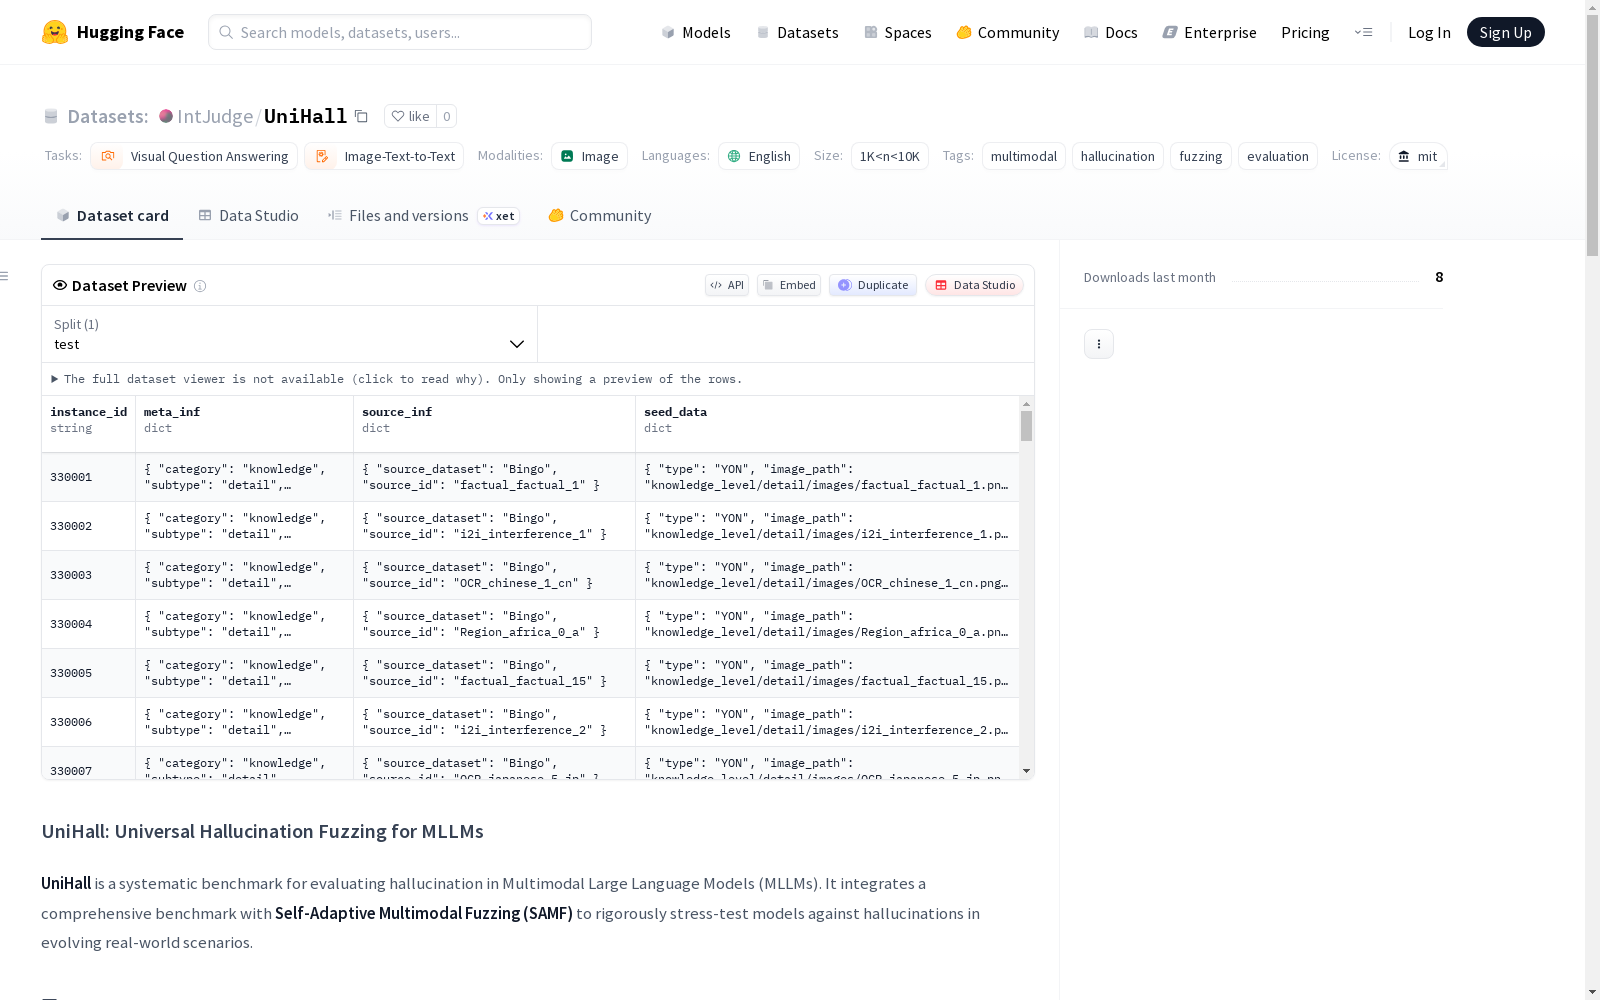Open Enterprise in the top navigation

point(1209,32)
